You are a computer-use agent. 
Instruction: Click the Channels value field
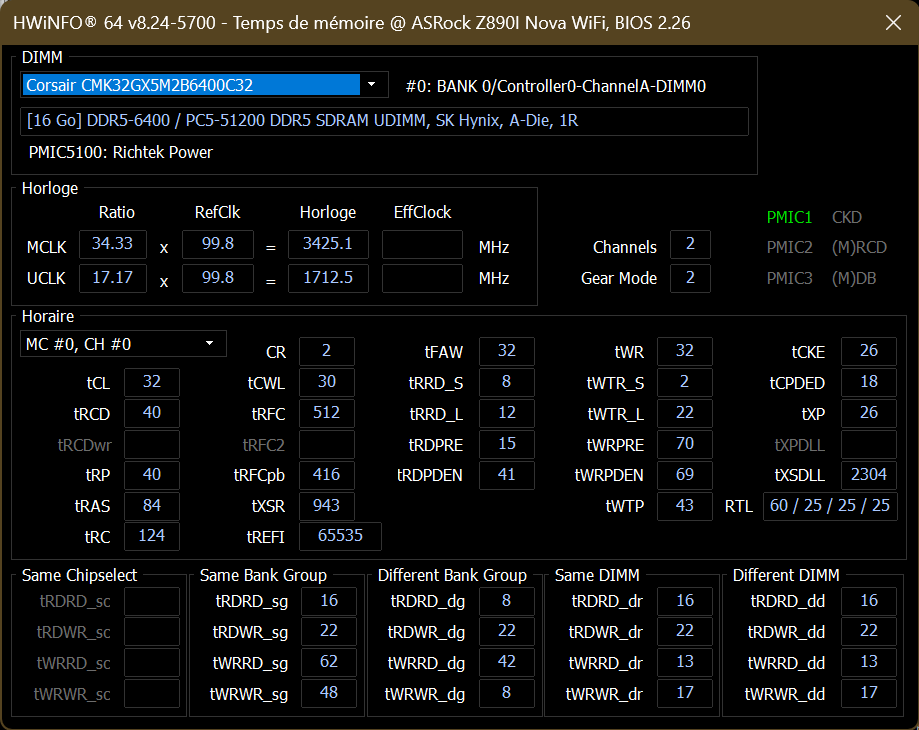(690, 244)
